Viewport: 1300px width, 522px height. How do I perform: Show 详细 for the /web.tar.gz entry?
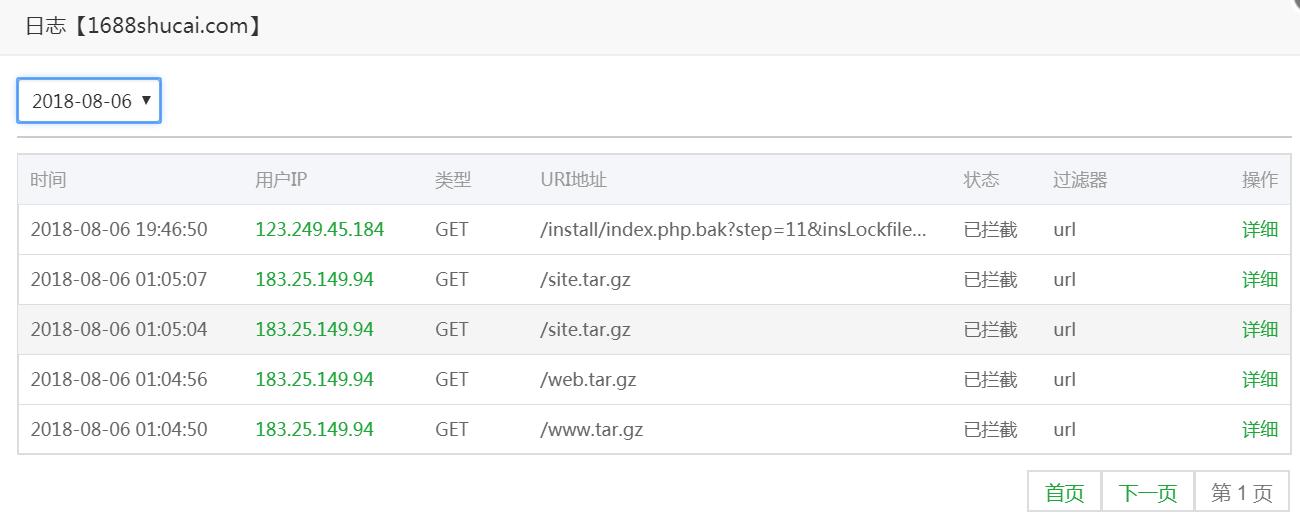(1259, 379)
